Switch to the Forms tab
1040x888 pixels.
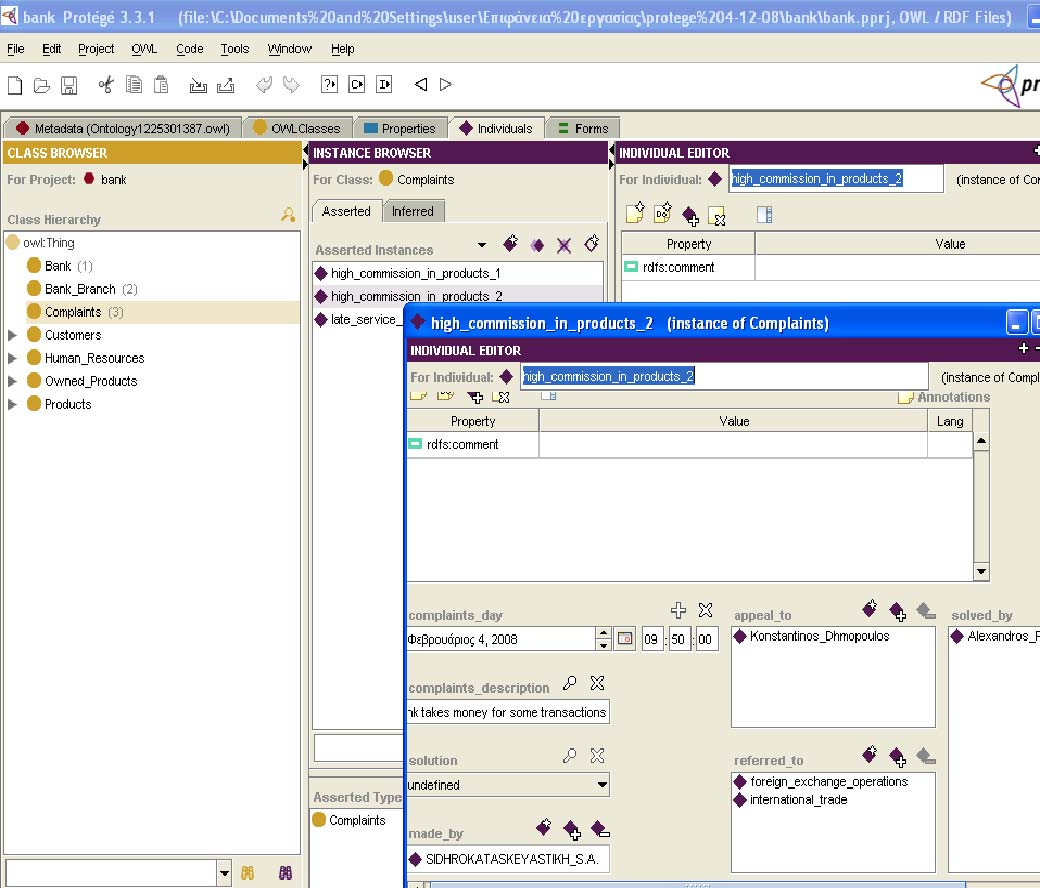583,128
